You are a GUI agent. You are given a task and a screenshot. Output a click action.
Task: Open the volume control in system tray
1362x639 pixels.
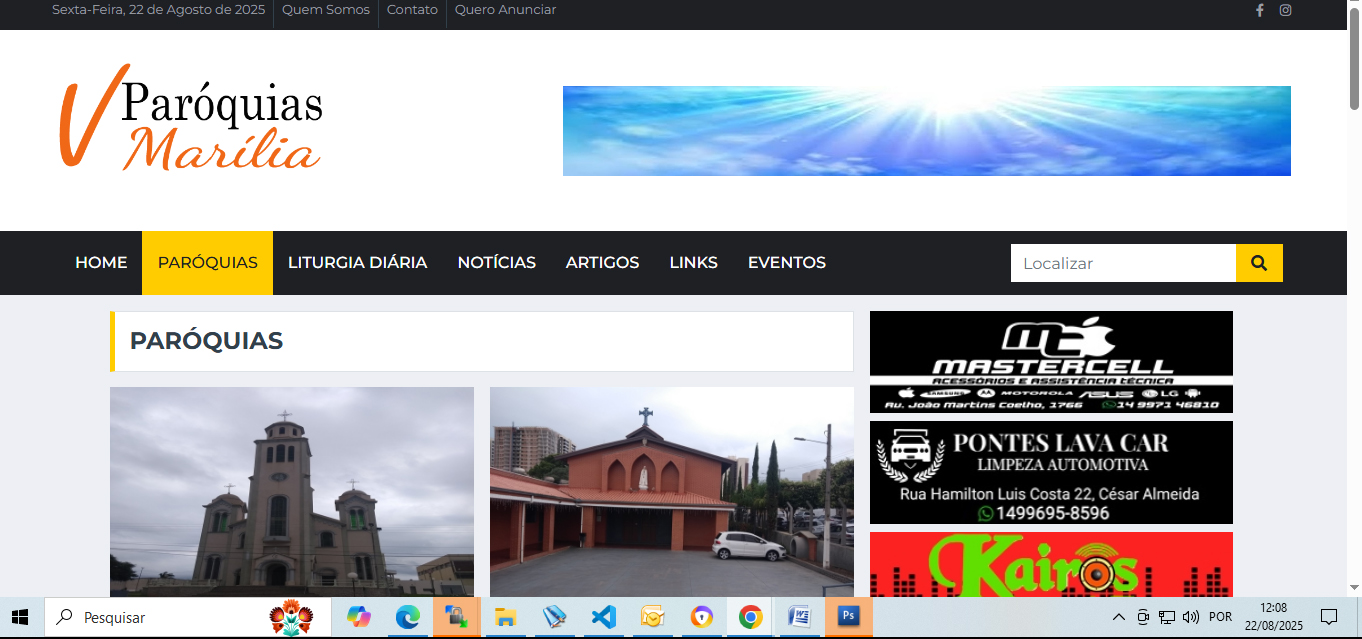1190,617
